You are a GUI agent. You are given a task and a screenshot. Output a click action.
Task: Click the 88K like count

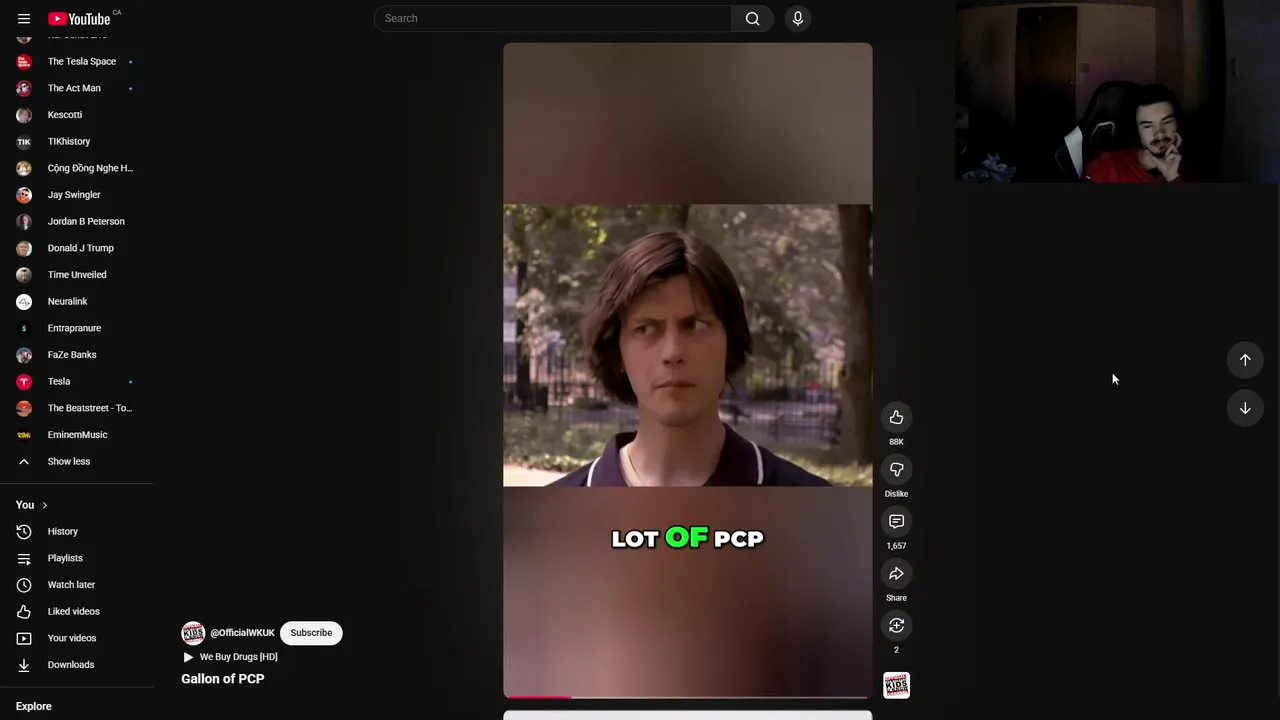[896, 441]
